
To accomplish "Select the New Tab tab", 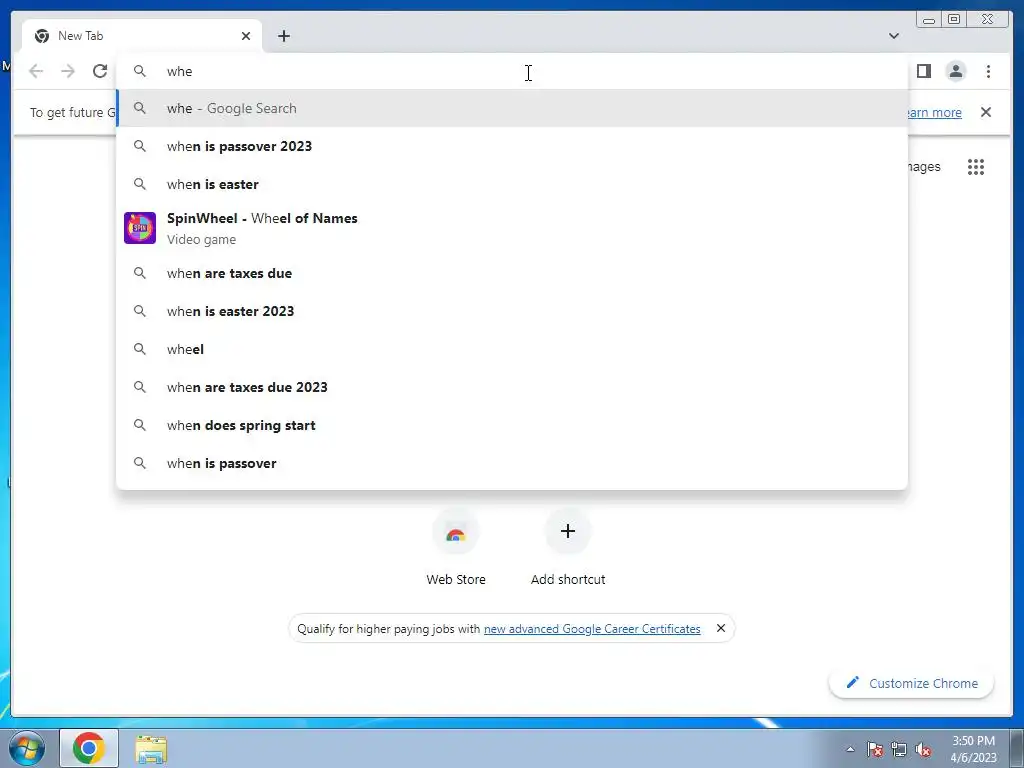I will (142, 36).
